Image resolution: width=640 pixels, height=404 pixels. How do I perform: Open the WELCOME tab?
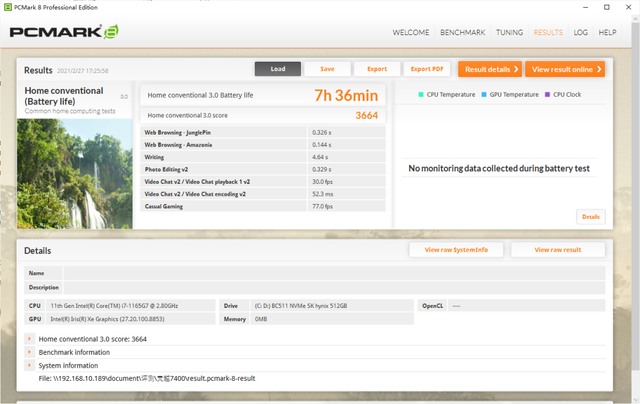click(x=411, y=32)
